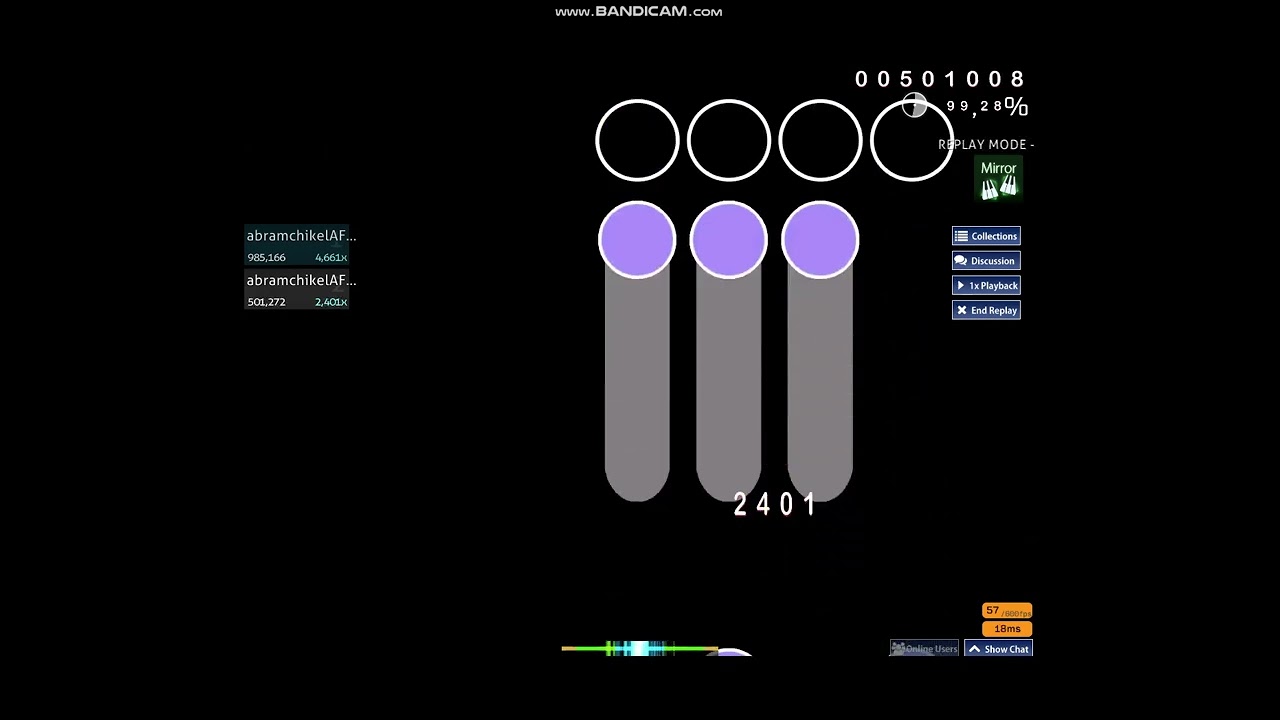Viewport: 1280px width, 720px height.
Task: Click the Mirror mod icon
Action: click(998, 180)
